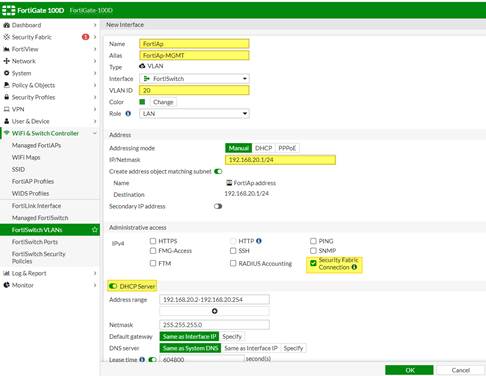Expand the System menu chevron
Image resolution: width=486 pixels, height=376 pixels.
(95, 73)
